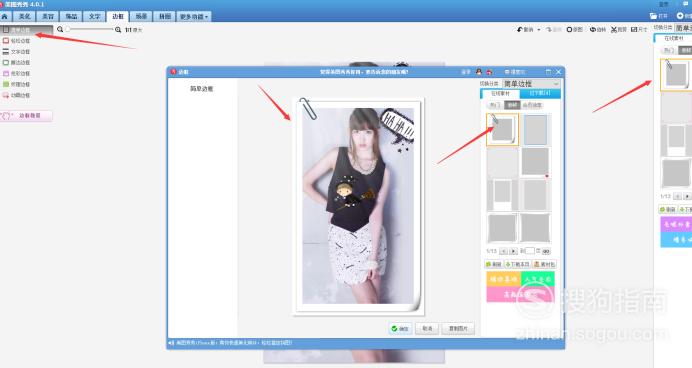Go to previous page of frames in dialog
The height and width of the screenshot is (368, 692).
click(x=503, y=251)
